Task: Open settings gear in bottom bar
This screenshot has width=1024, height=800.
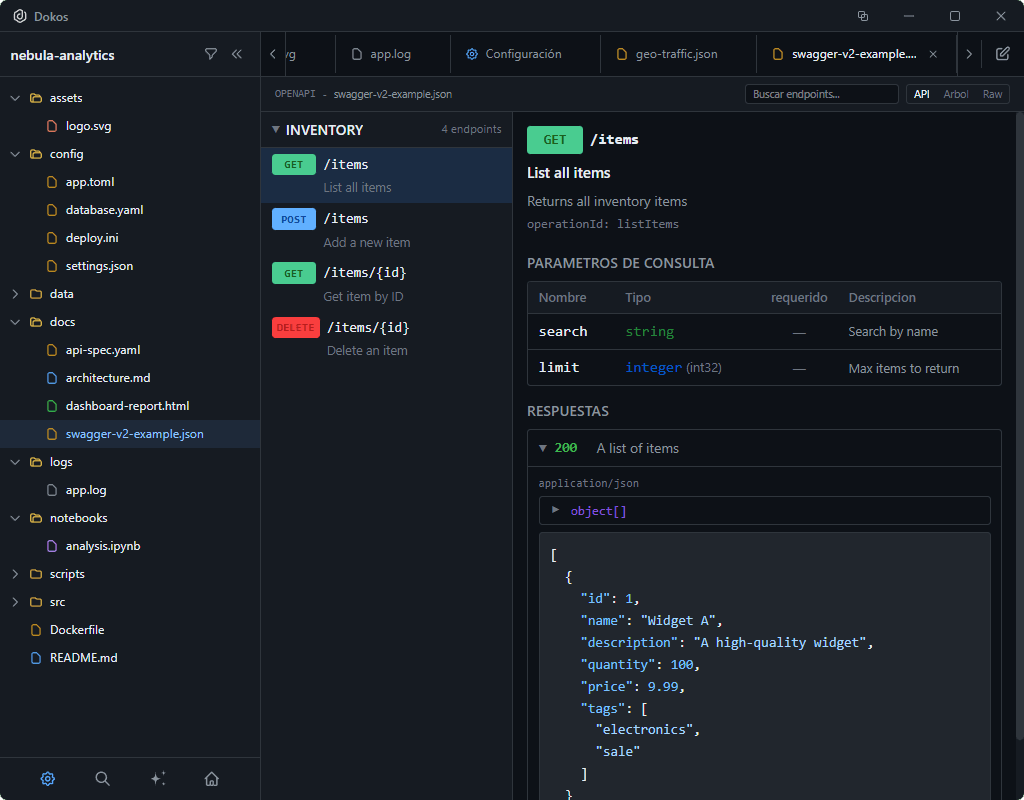Action: click(x=48, y=779)
